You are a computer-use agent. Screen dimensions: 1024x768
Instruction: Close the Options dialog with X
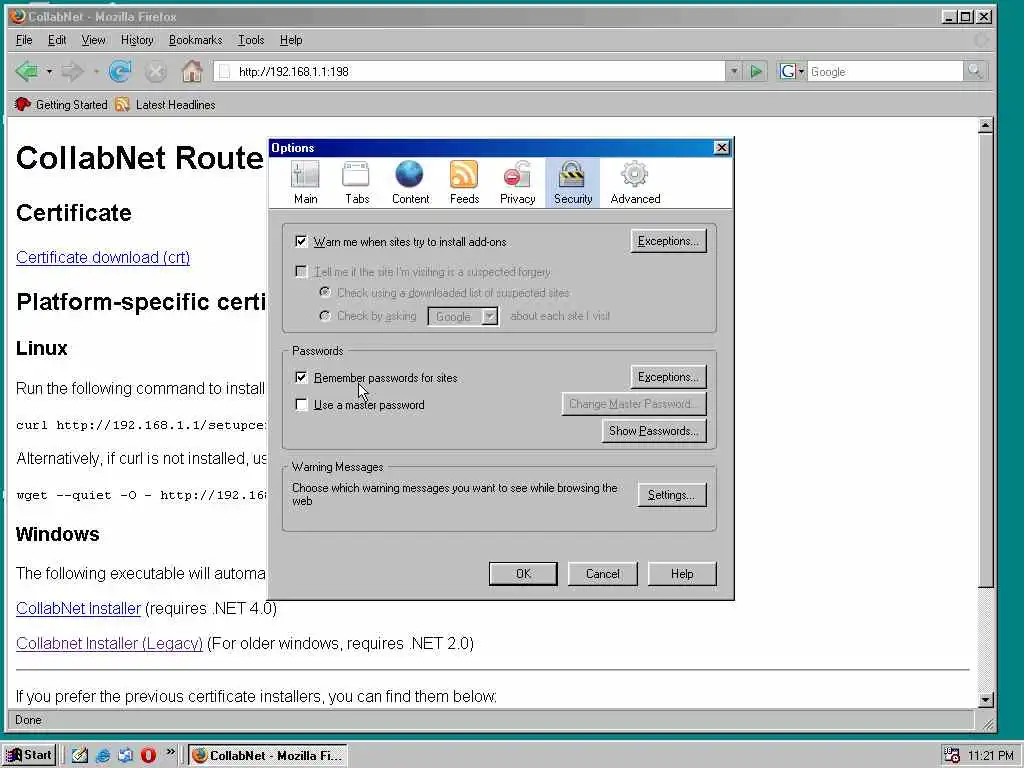[x=721, y=148]
